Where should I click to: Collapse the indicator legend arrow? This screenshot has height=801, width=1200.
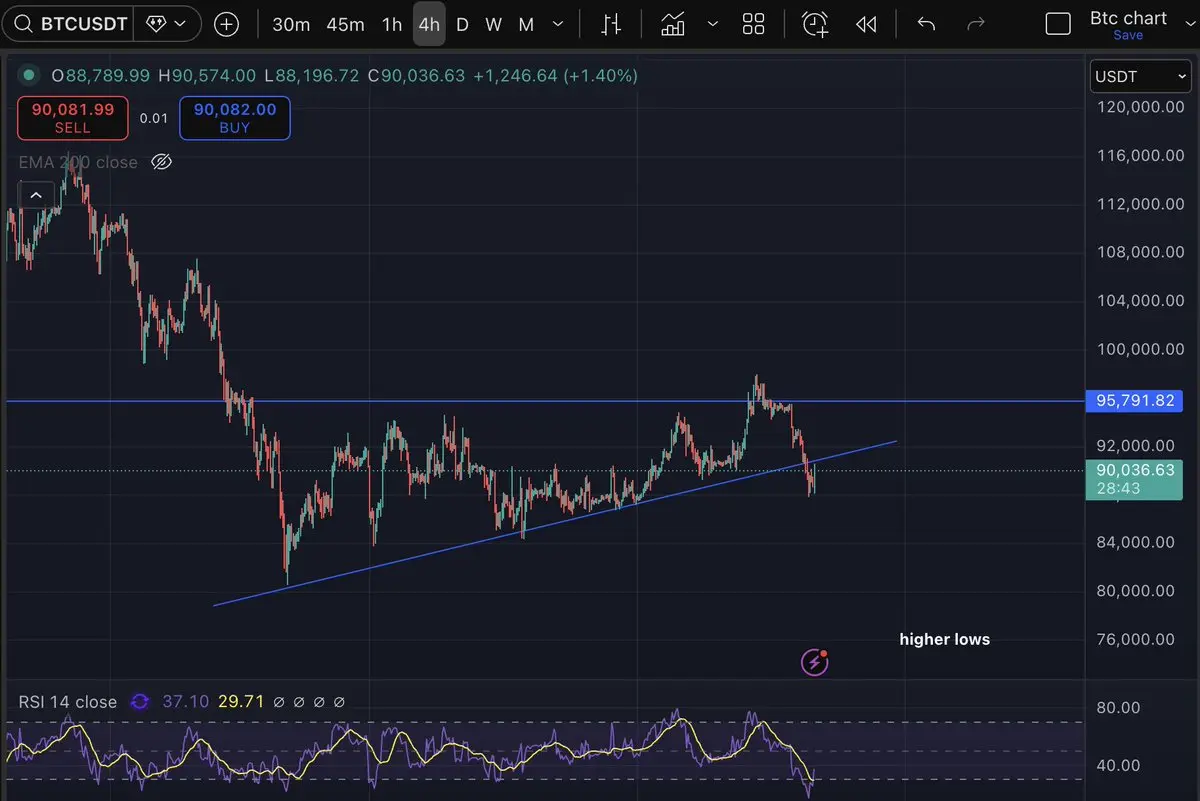point(36,195)
